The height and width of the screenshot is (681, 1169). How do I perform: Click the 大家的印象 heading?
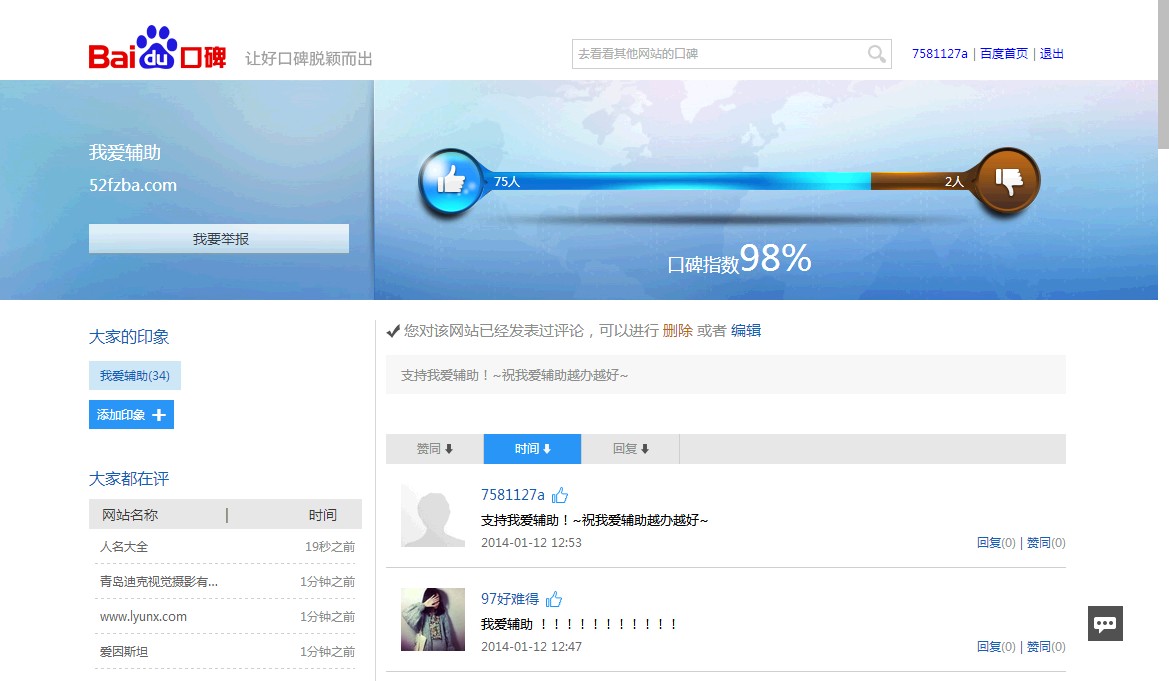pyautogui.click(x=129, y=337)
